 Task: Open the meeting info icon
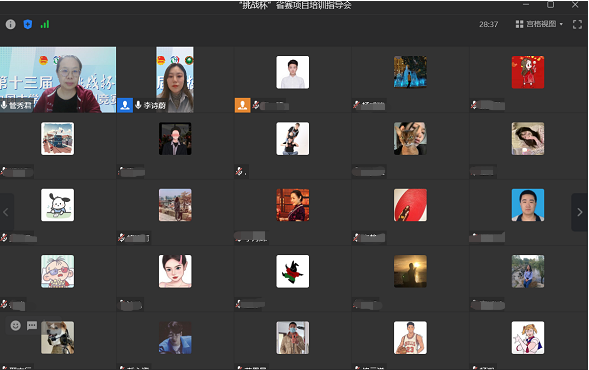pos(11,24)
